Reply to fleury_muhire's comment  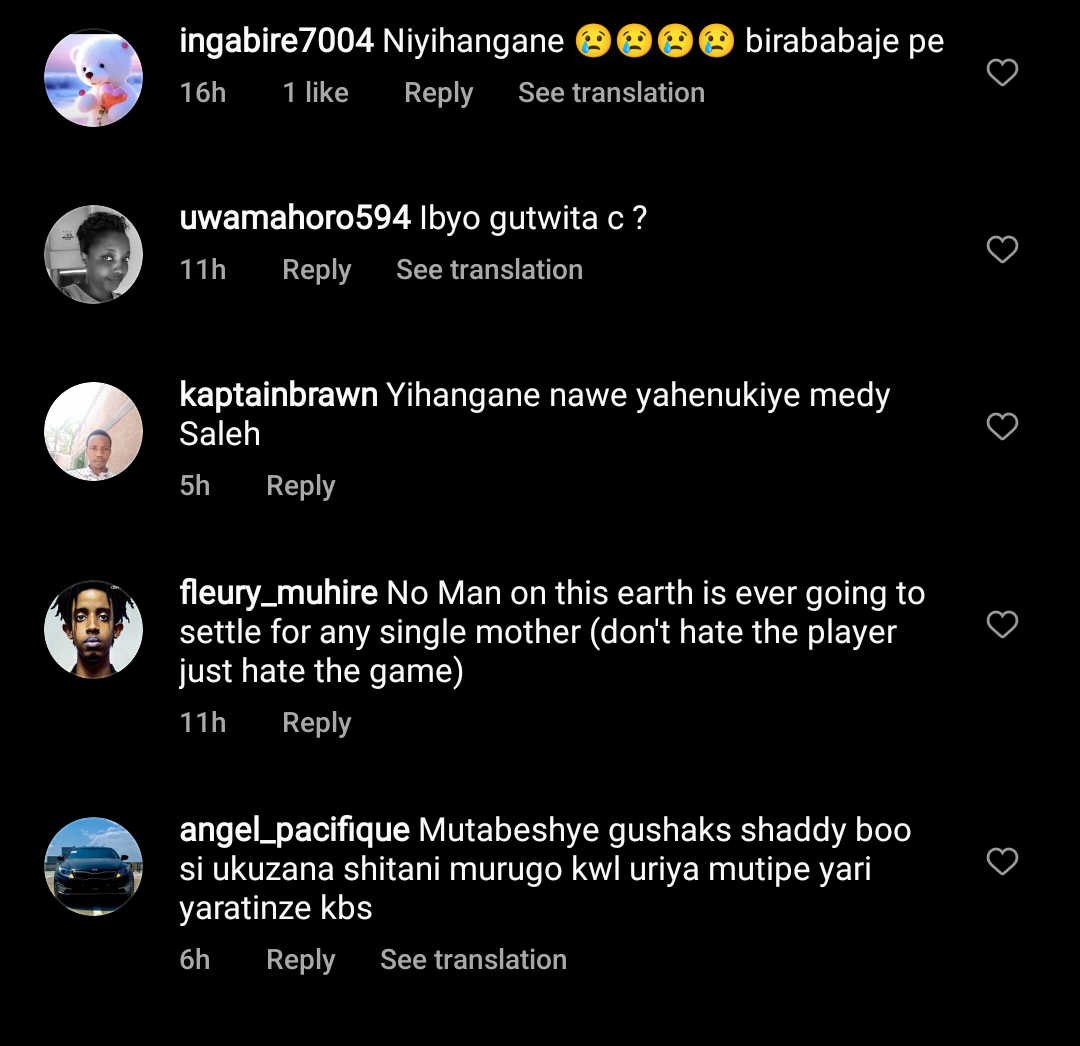pyautogui.click(x=316, y=723)
